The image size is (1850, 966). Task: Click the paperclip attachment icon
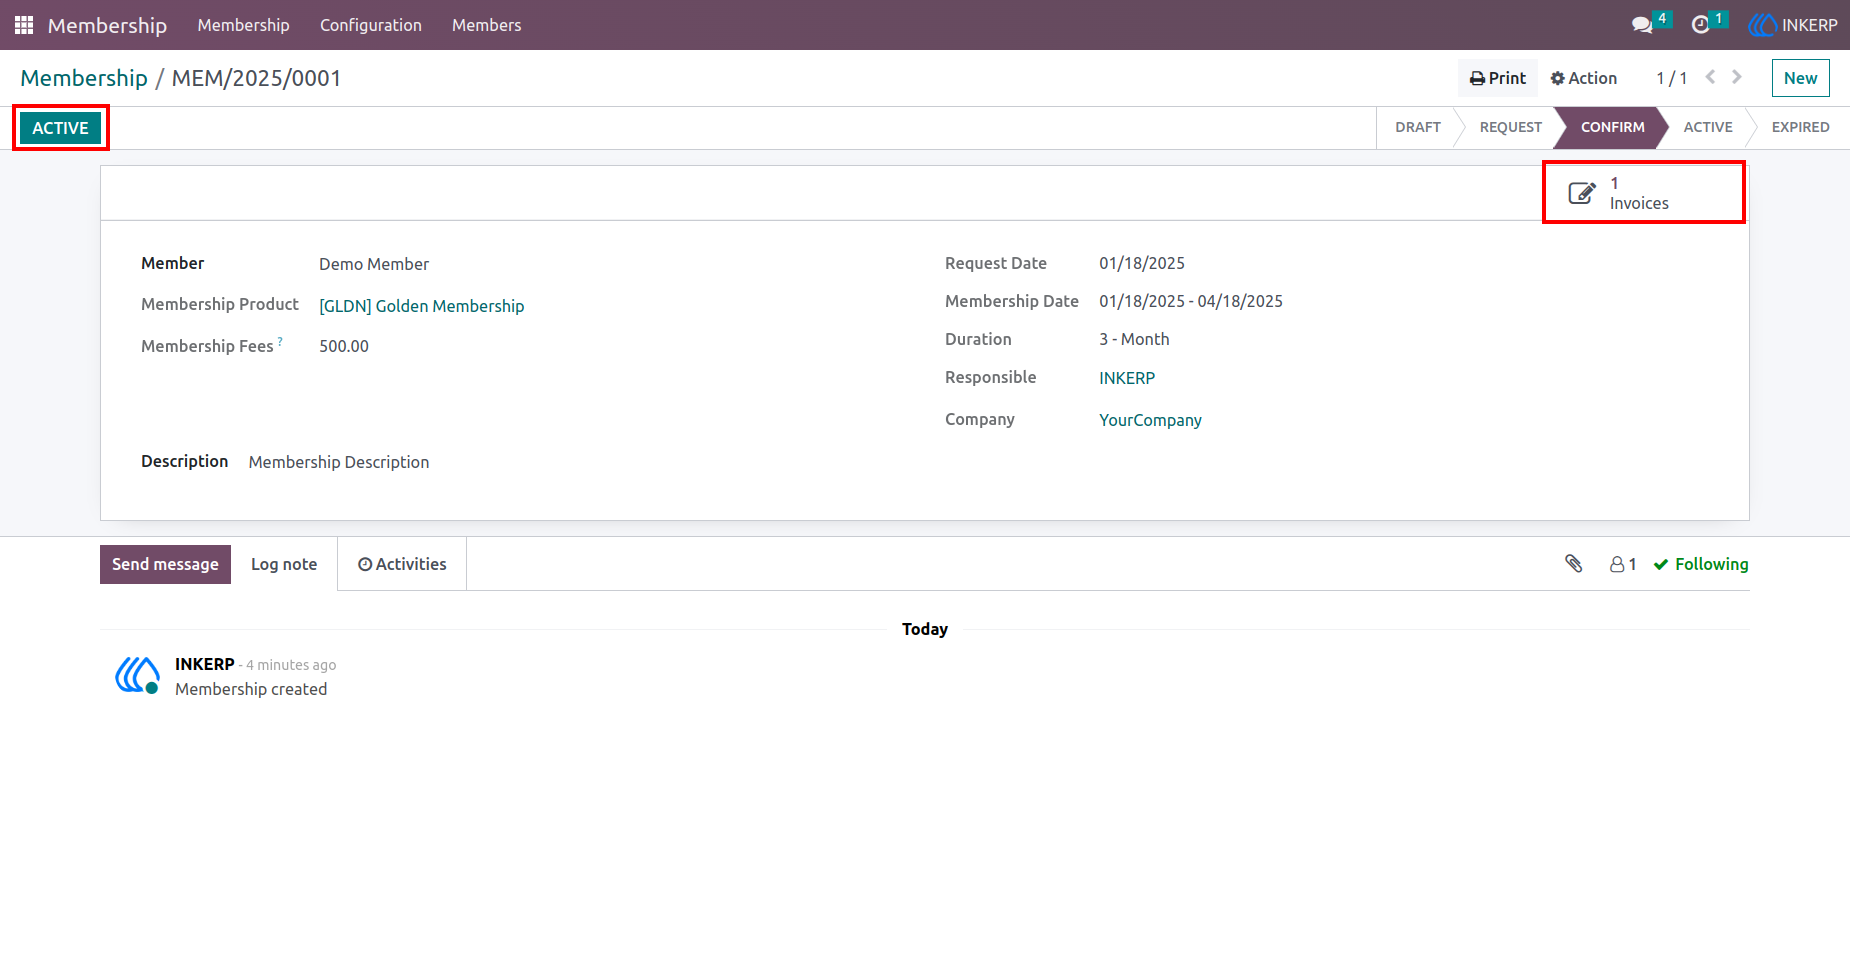point(1574,564)
